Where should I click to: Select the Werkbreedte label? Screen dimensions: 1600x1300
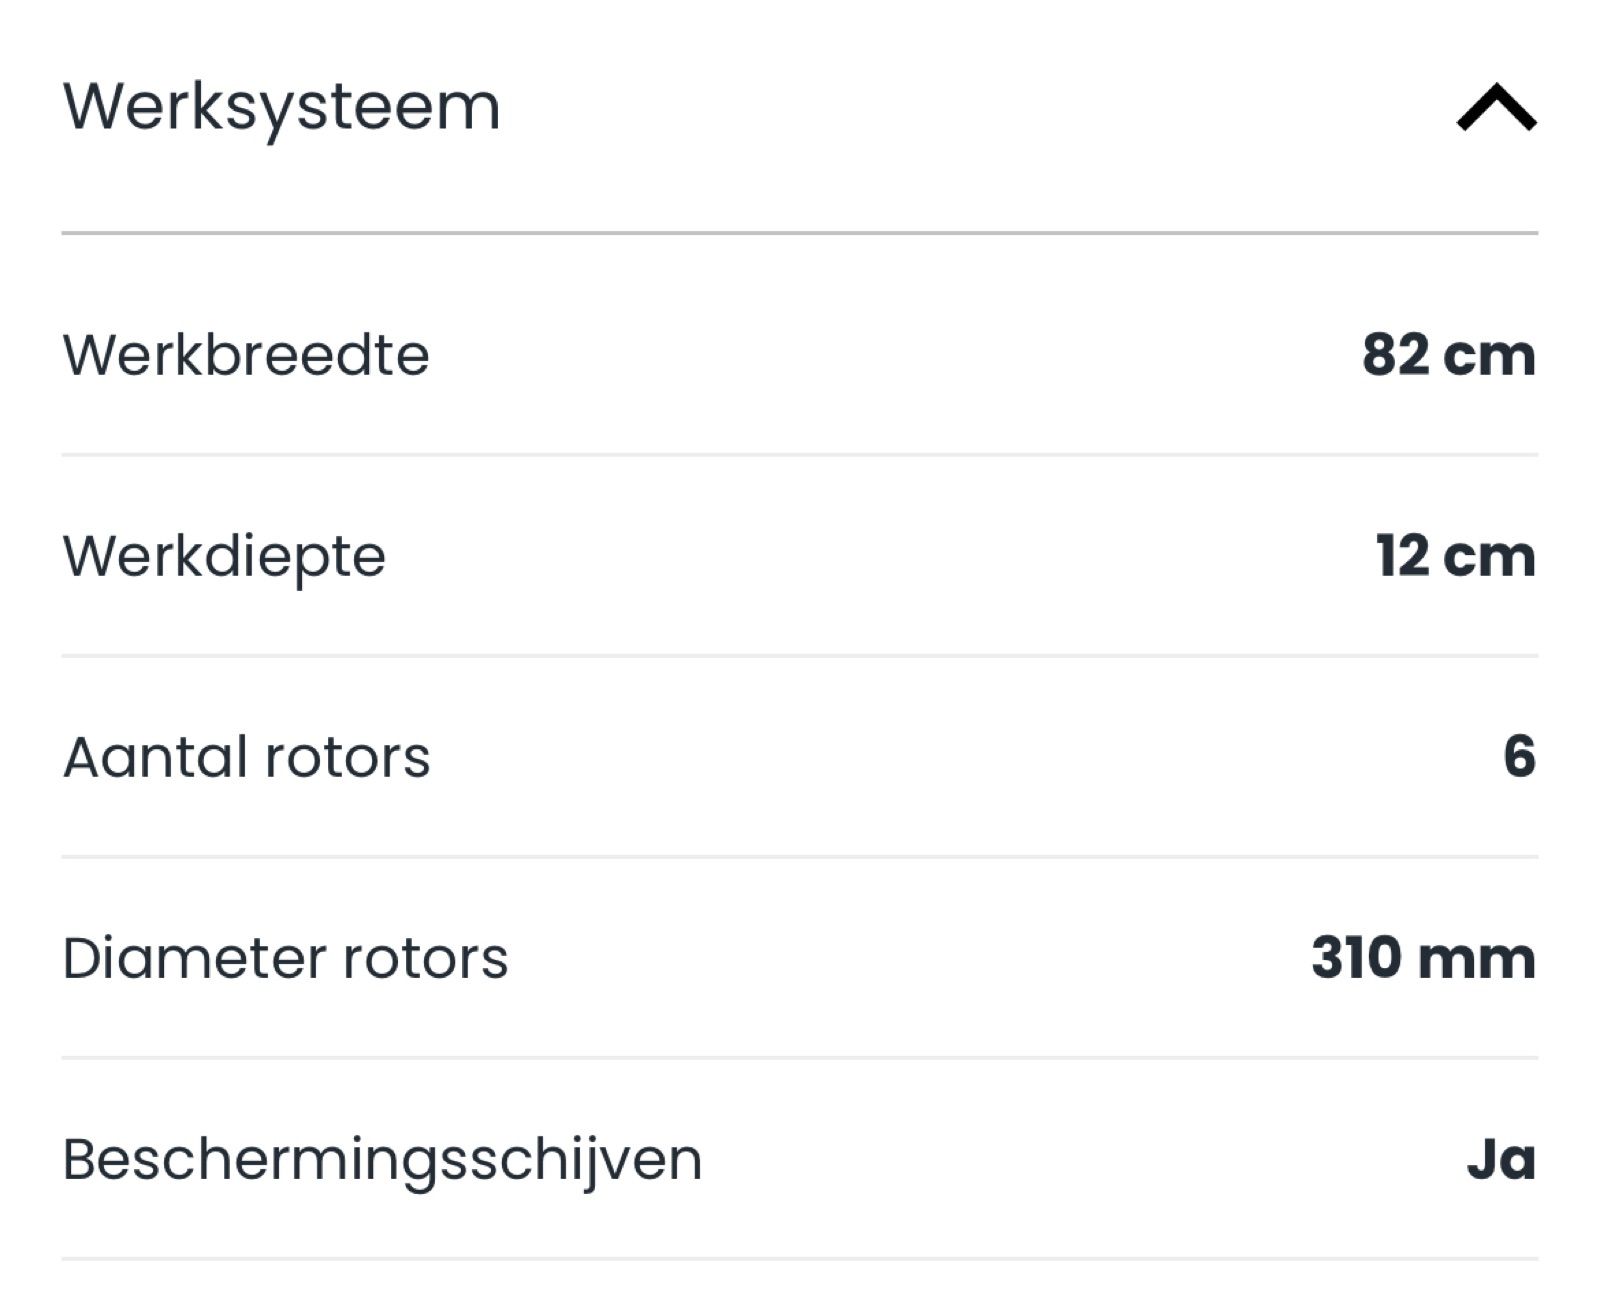click(246, 355)
